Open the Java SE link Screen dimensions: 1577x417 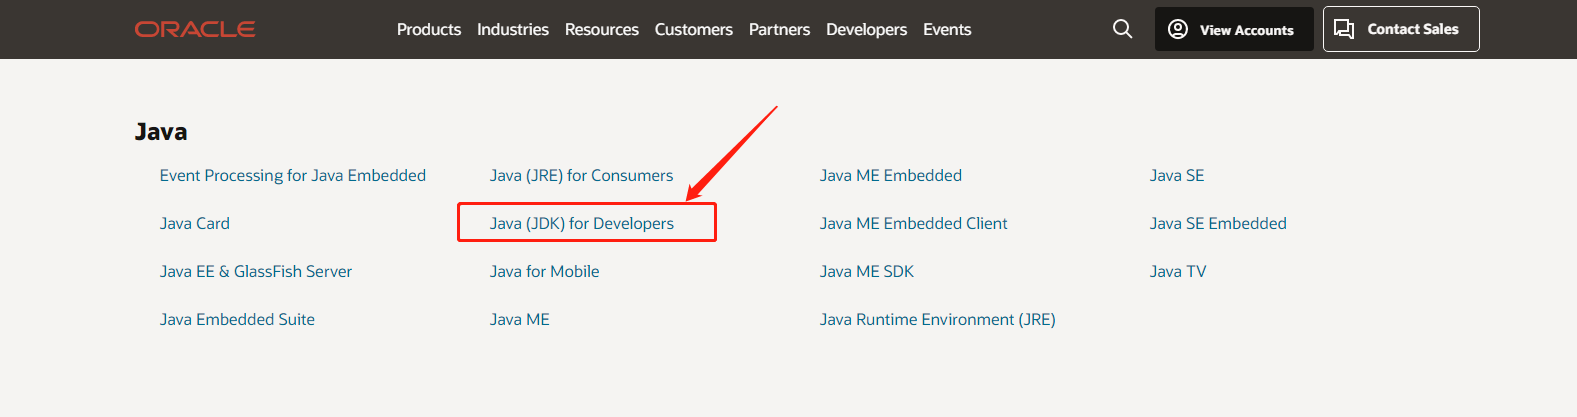[1177, 175]
